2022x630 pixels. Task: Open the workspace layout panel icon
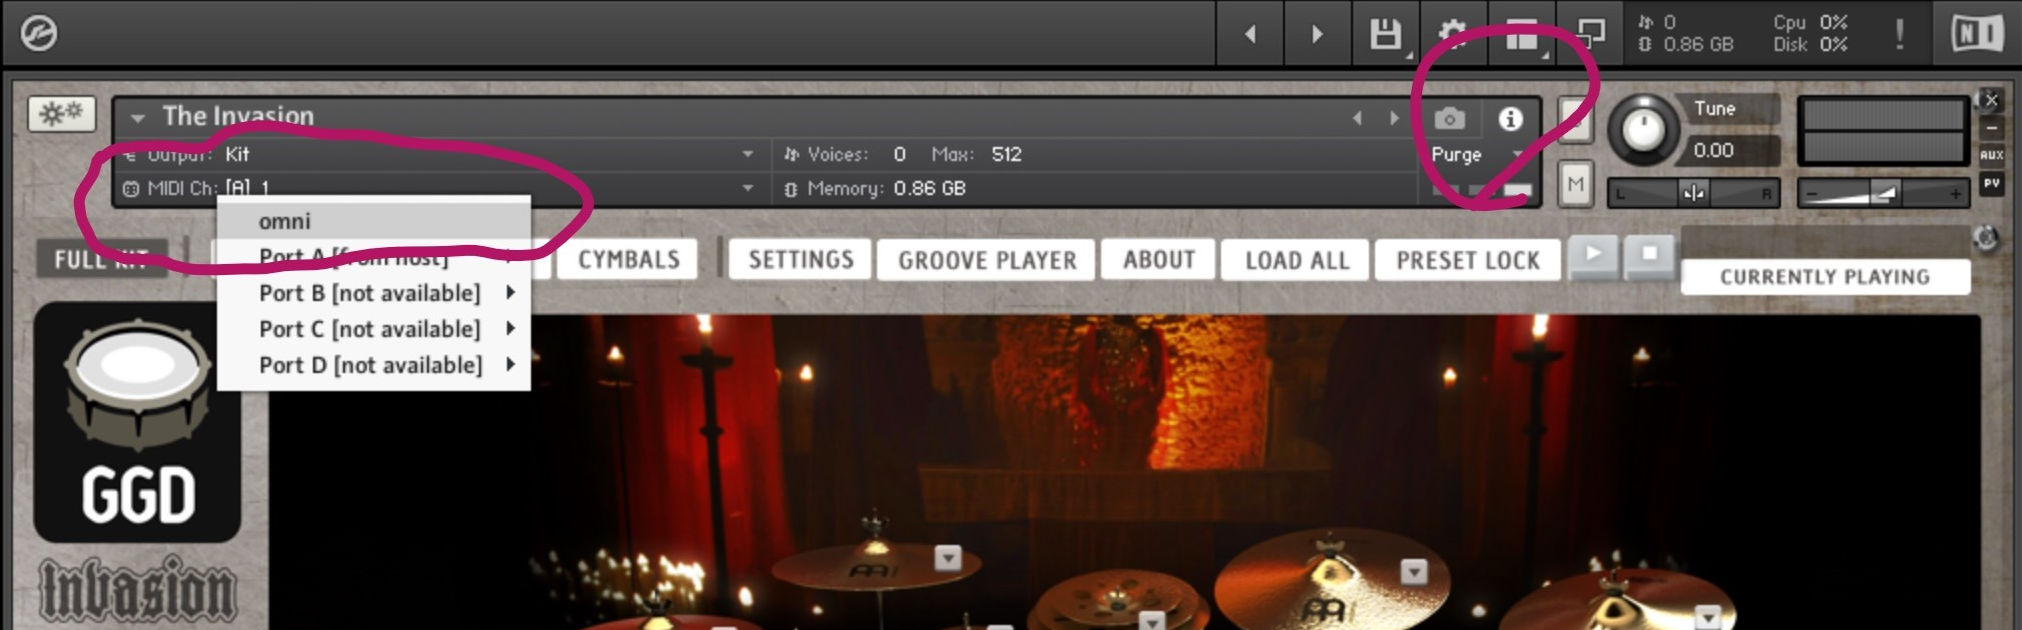1522,36
